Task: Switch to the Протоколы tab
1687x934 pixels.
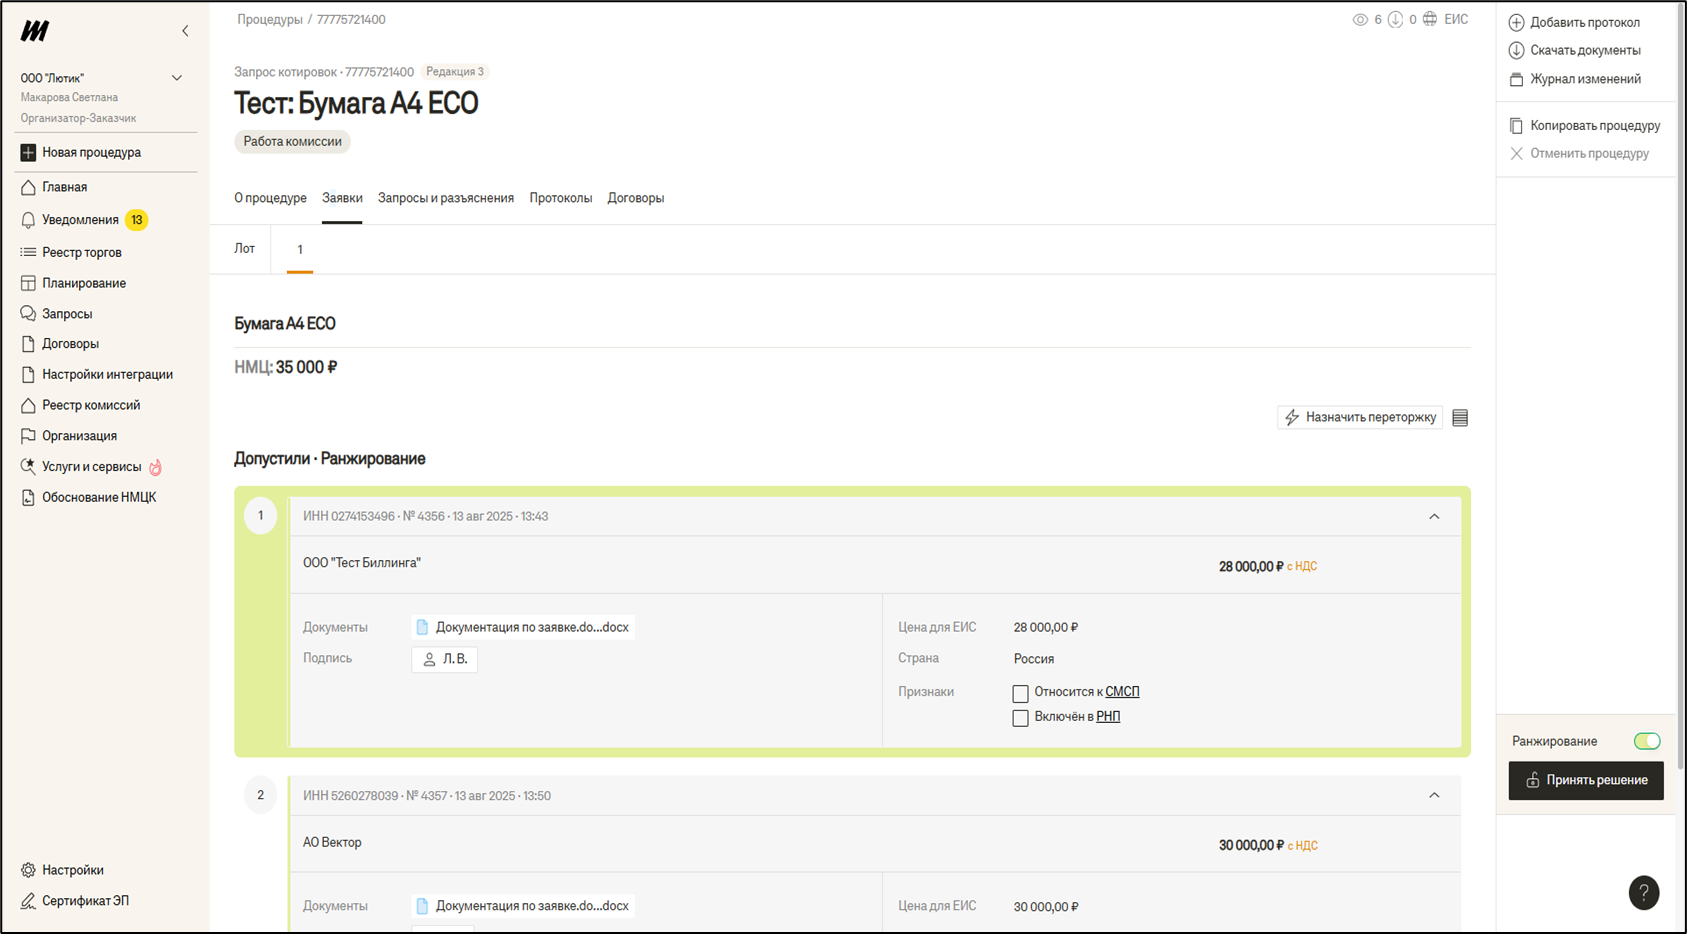Action: coord(560,198)
